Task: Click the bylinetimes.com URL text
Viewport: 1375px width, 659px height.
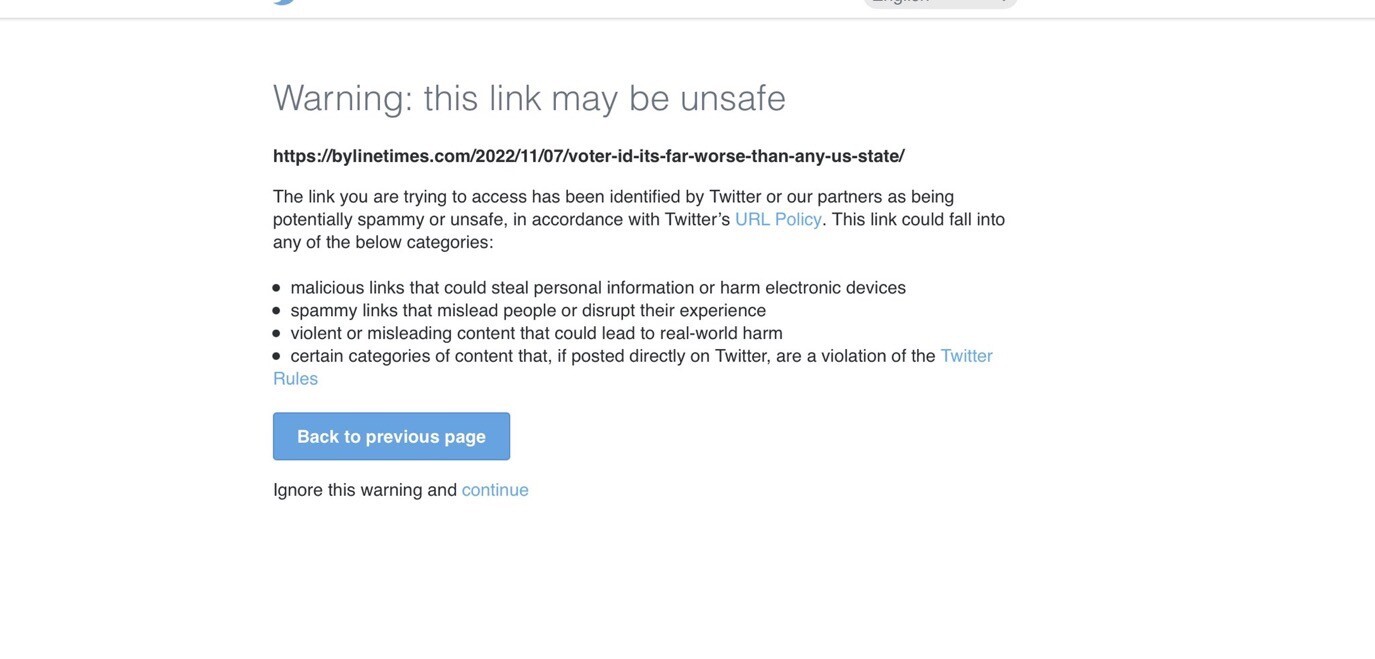Action: (589, 156)
